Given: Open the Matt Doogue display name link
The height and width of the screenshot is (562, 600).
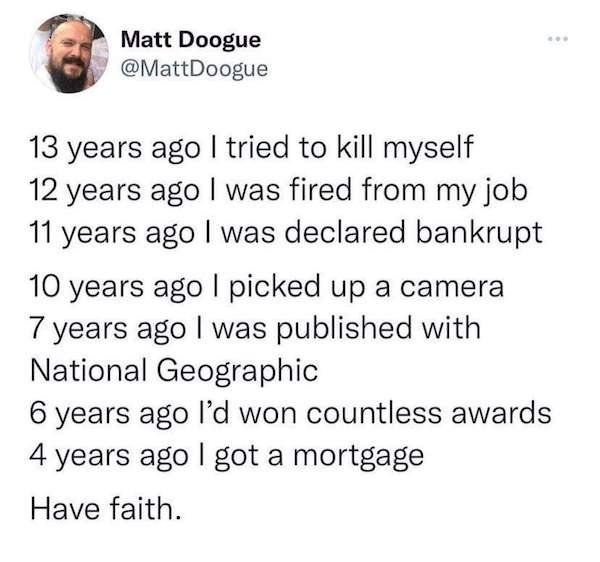Looking at the screenshot, I should (190, 40).
